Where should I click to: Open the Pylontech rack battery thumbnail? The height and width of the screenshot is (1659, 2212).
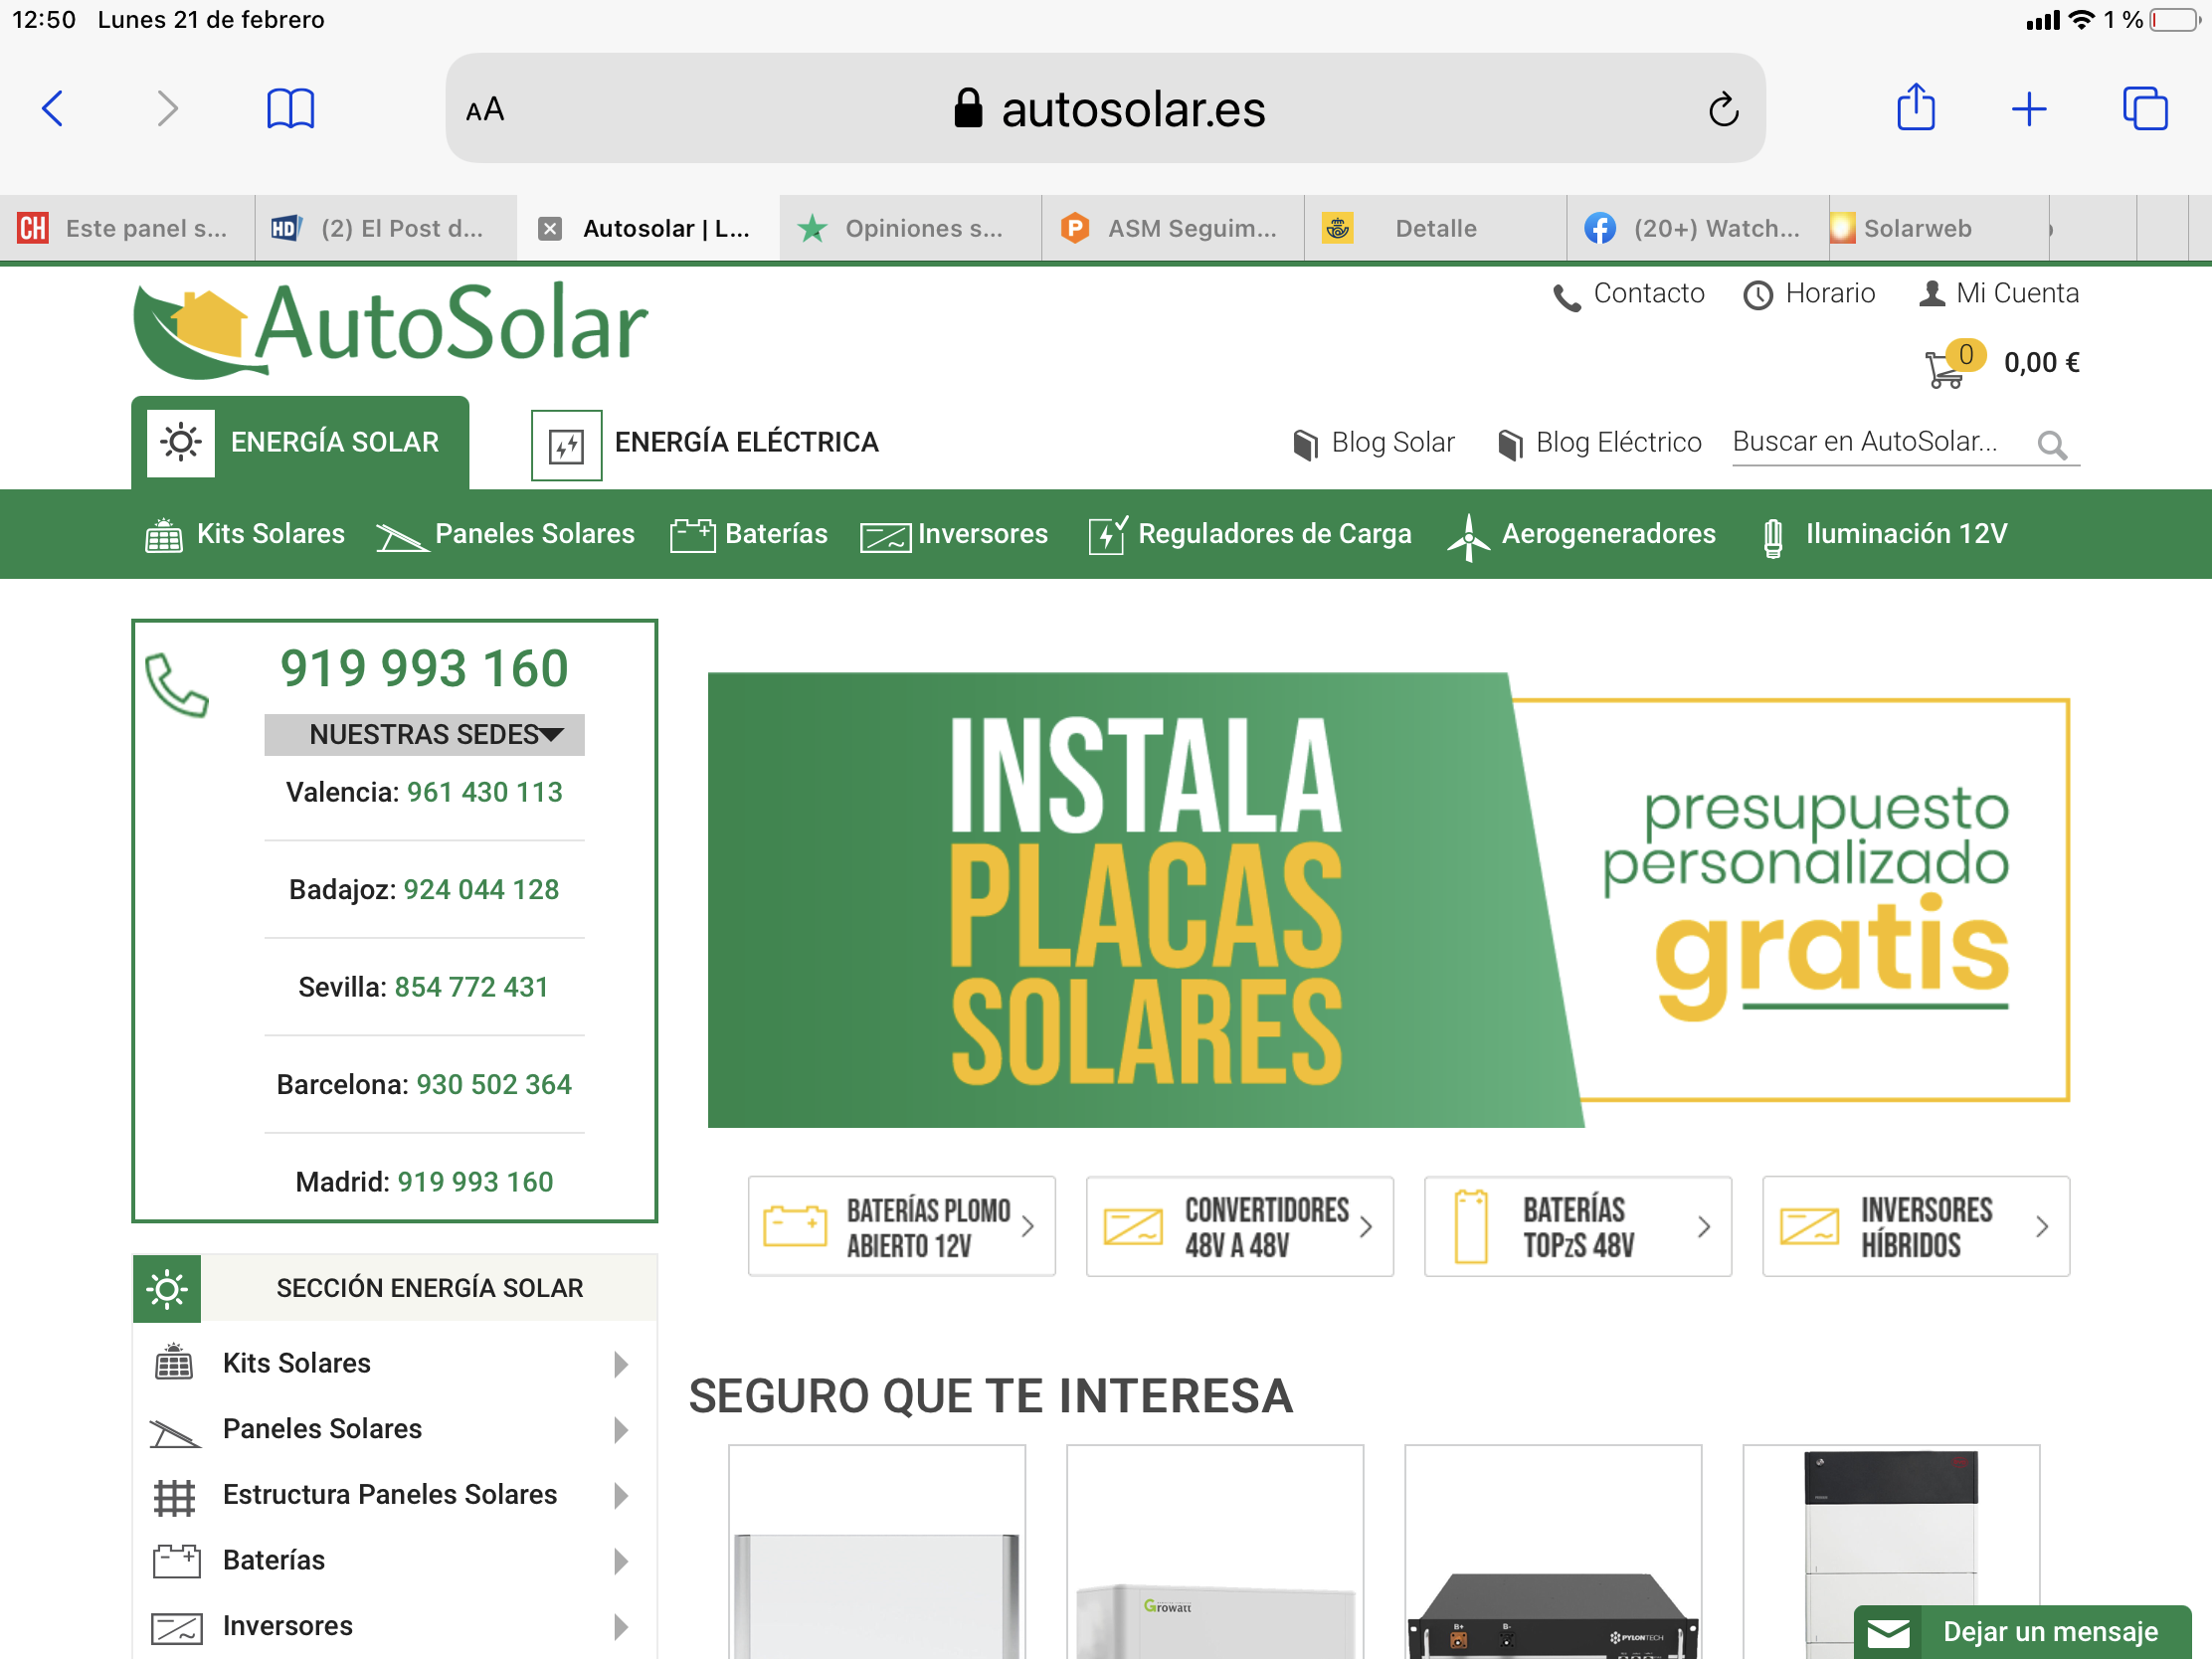[x=1552, y=1552]
